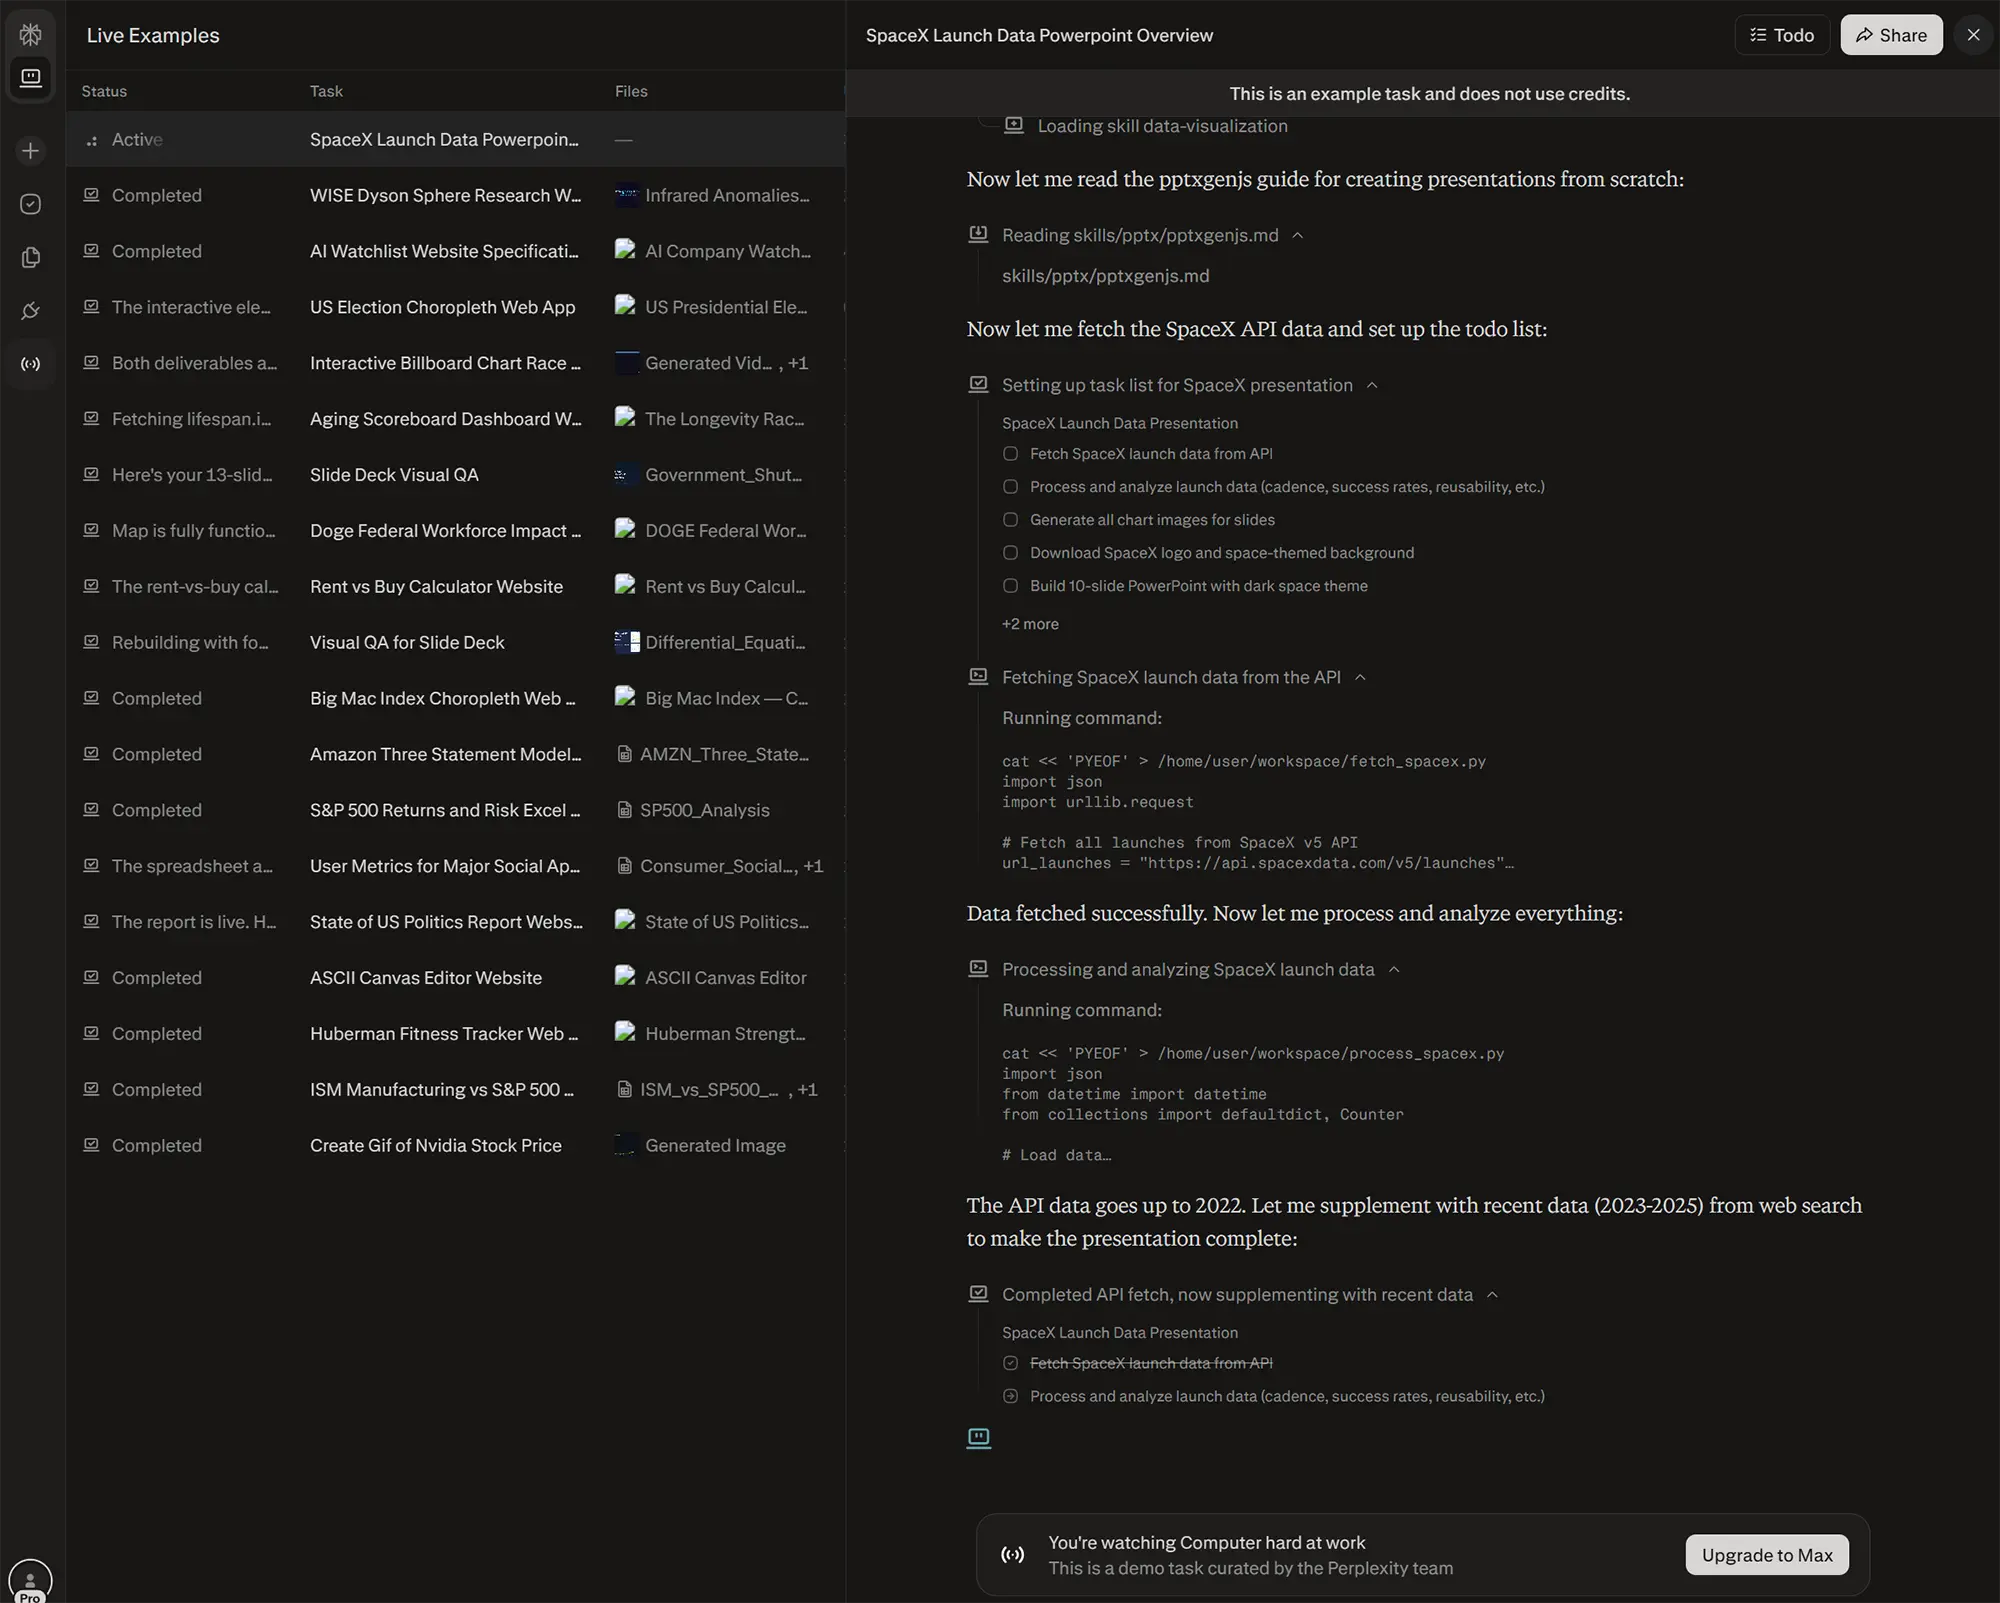Select the live examples broadcast icon

(30, 364)
